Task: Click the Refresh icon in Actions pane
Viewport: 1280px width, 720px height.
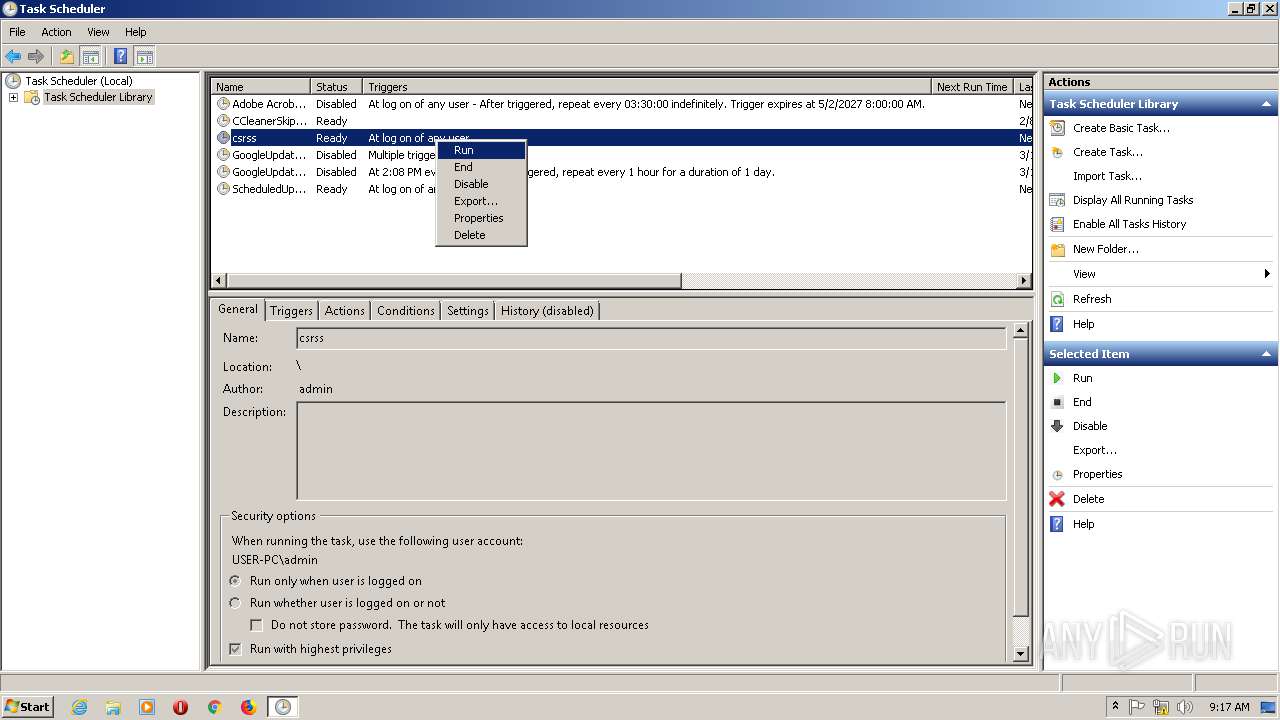Action: coord(1057,299)
